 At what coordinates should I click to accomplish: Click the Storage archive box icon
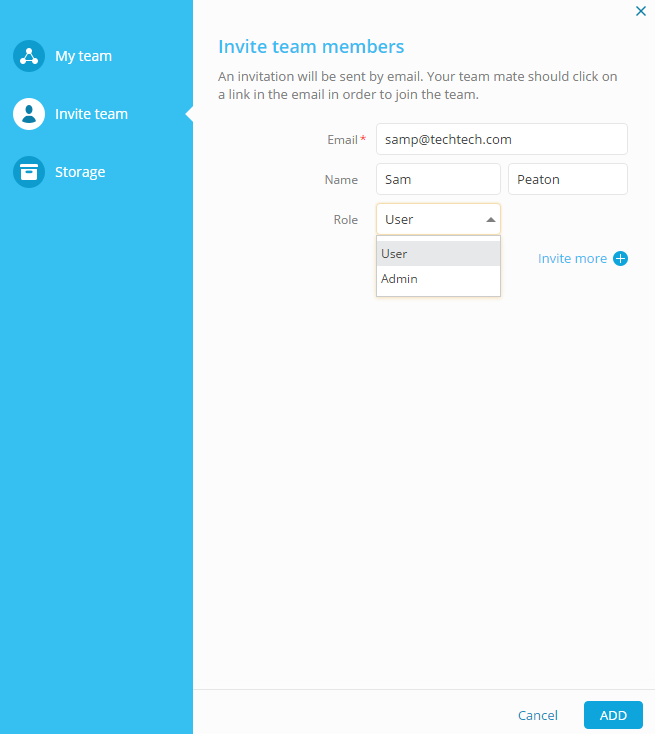point(29,172)
